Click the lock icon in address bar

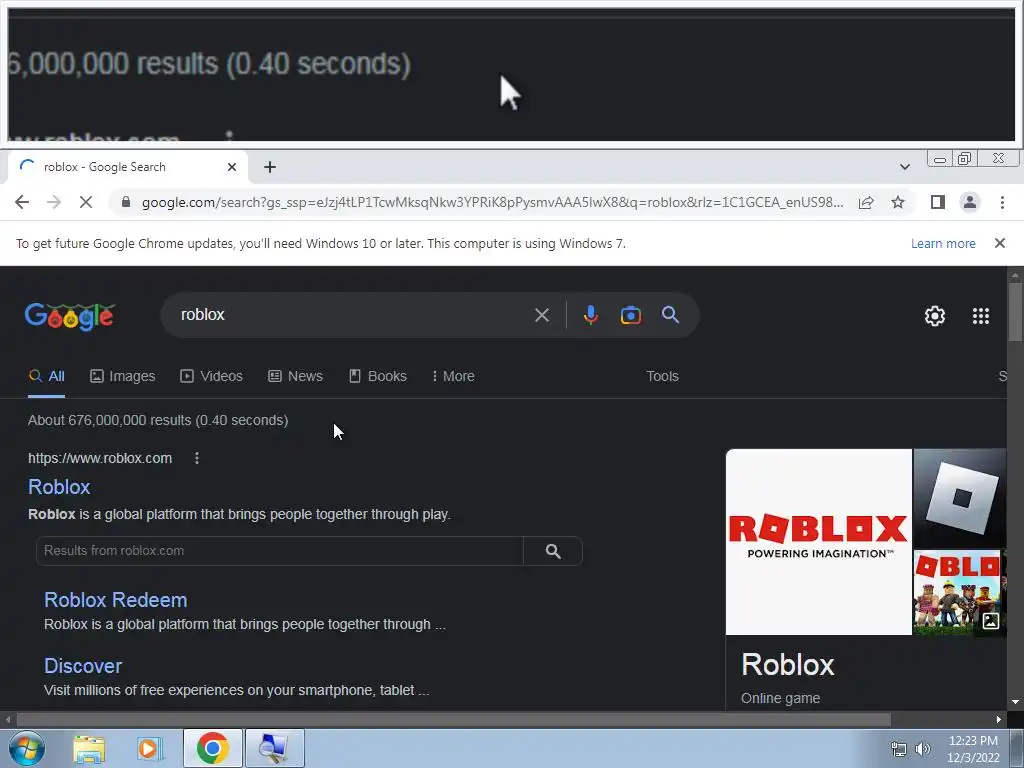126,202
